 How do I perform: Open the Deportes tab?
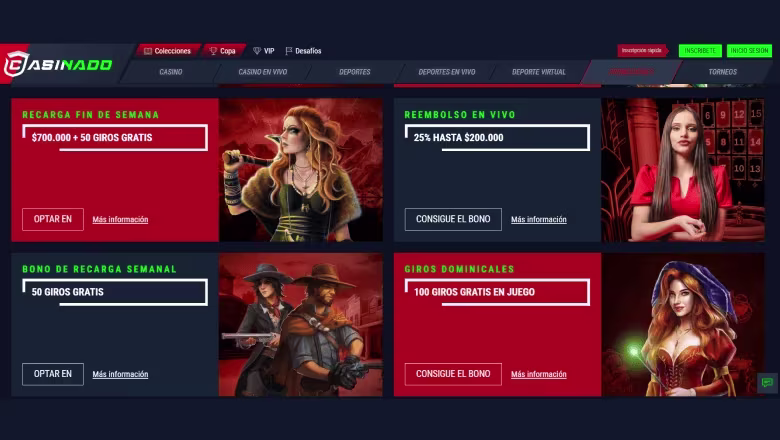(x=355, y=72)
